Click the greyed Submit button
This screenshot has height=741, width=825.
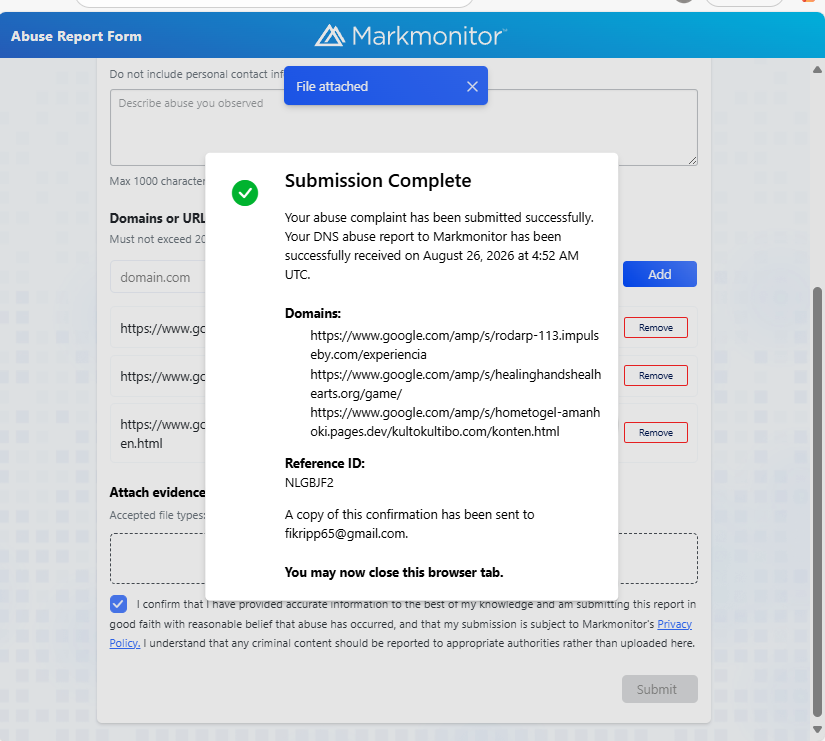tap(659, 689)
